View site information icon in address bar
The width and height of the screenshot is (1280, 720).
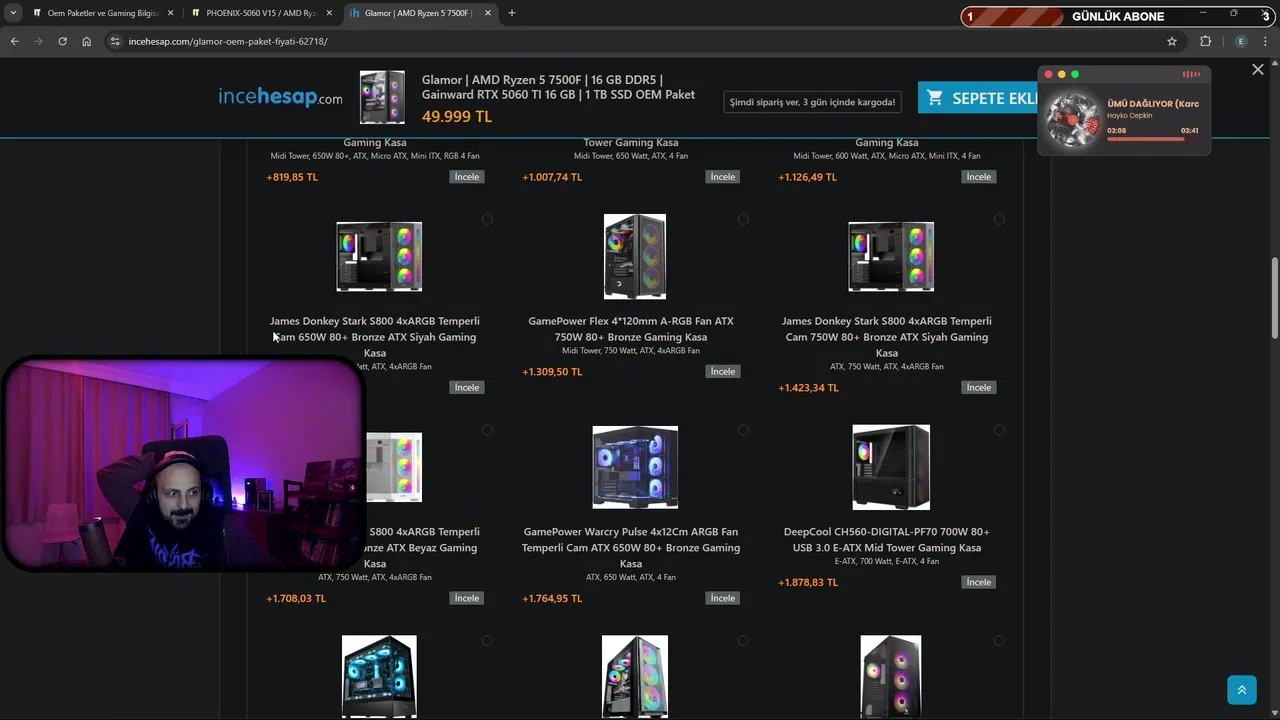(x=115, y=41)
